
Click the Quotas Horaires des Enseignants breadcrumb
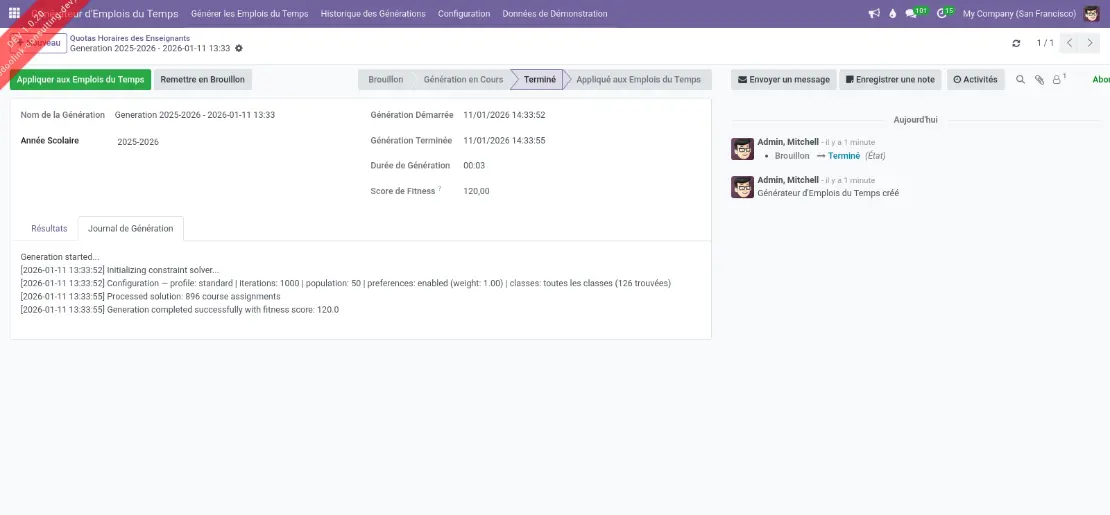pos(130,38)
